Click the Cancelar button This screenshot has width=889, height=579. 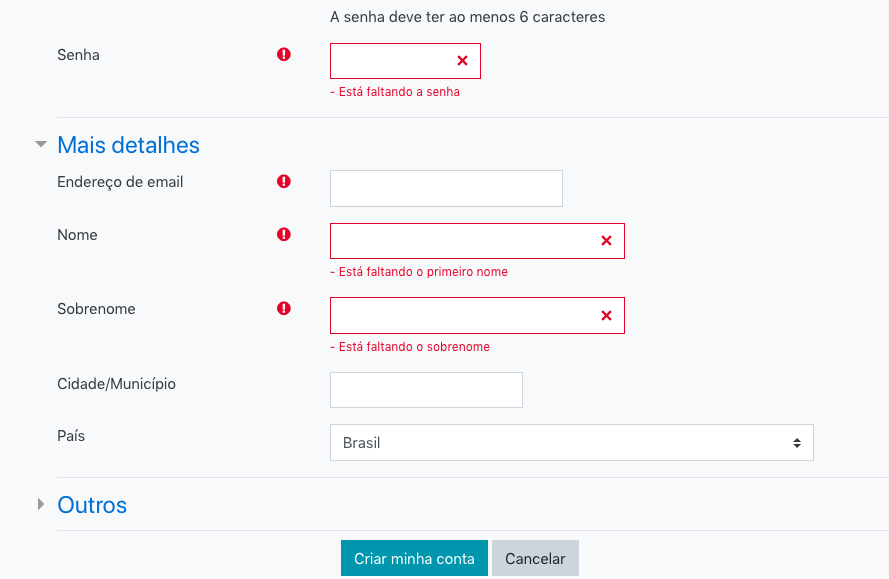pyautogui.click(x=535, y=559)
